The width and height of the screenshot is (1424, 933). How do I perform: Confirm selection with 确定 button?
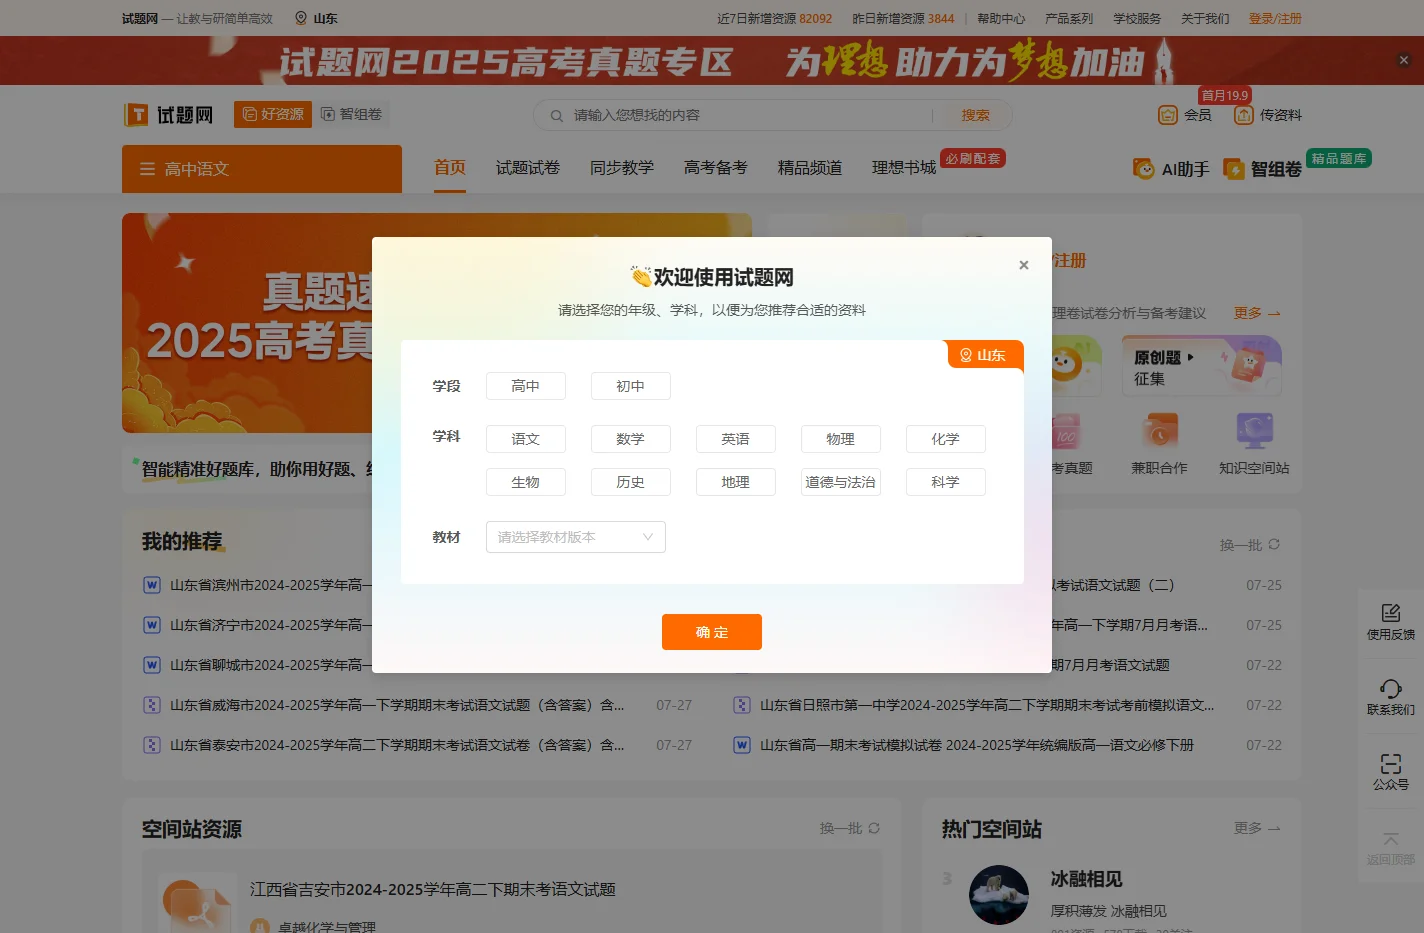click(711, 632)
